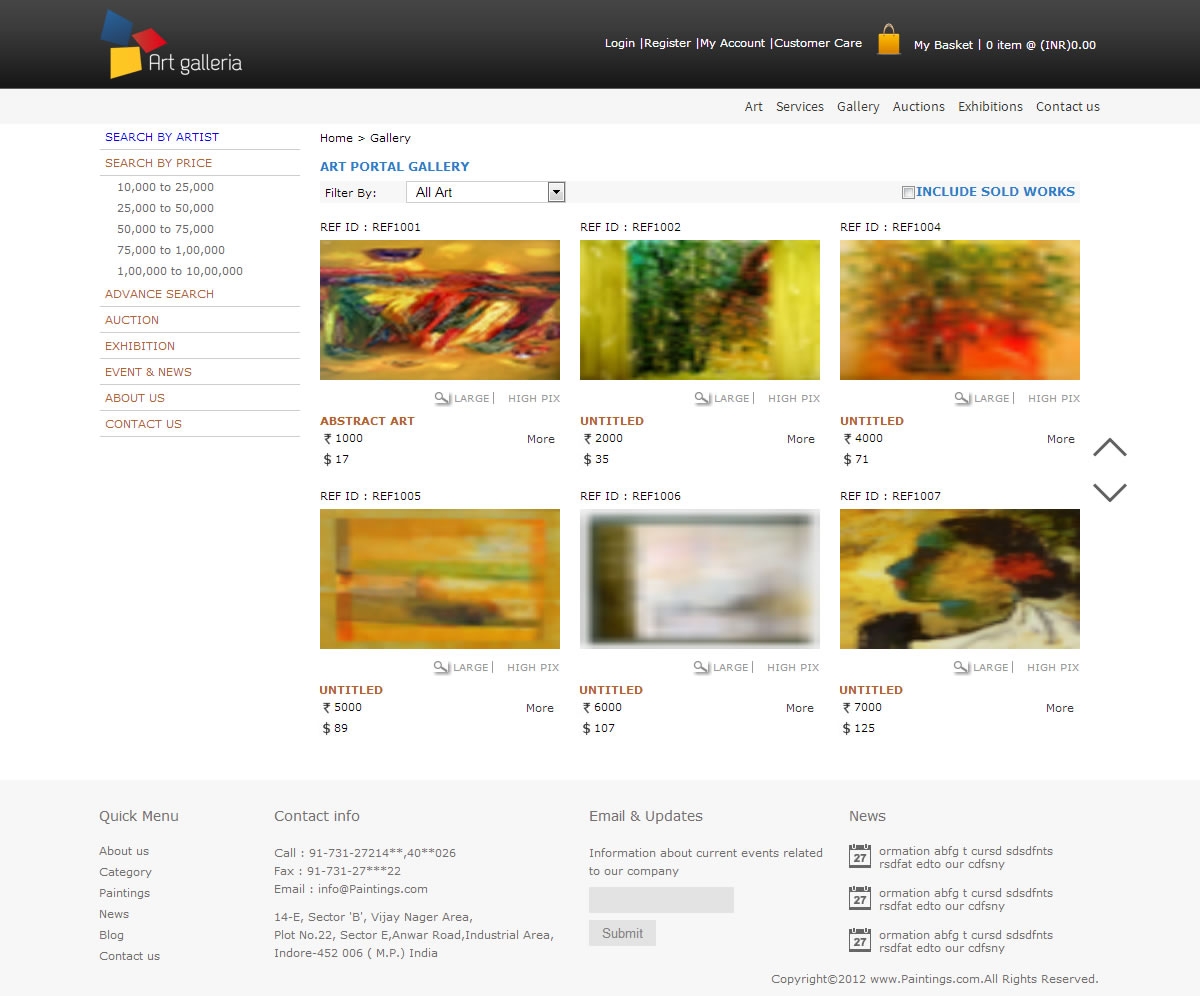
Task: Open About us in Quick Menu footer
Action: point(124,851)
